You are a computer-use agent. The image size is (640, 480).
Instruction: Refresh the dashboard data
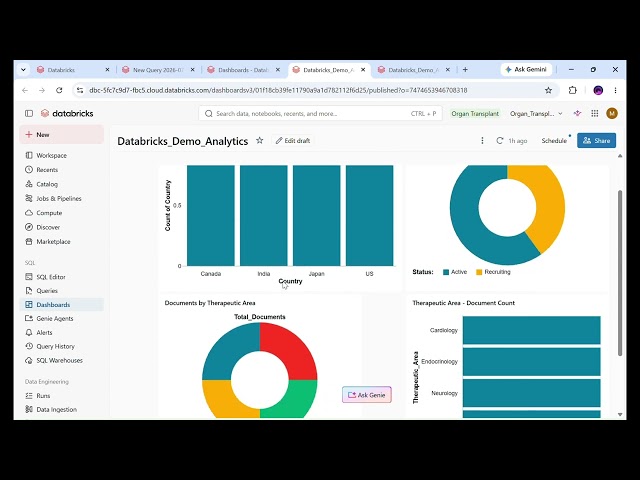(500, 140)
